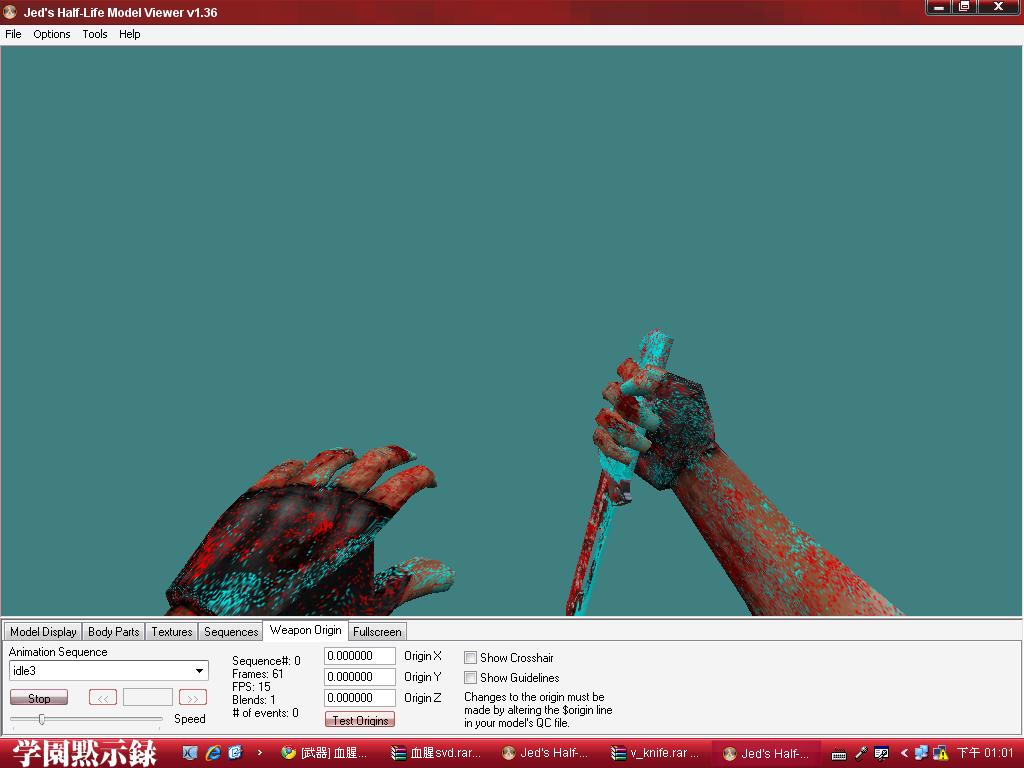The image size is (1024, 768).
Task: Click the Frames: 61 info text
Action: (258, 674)
